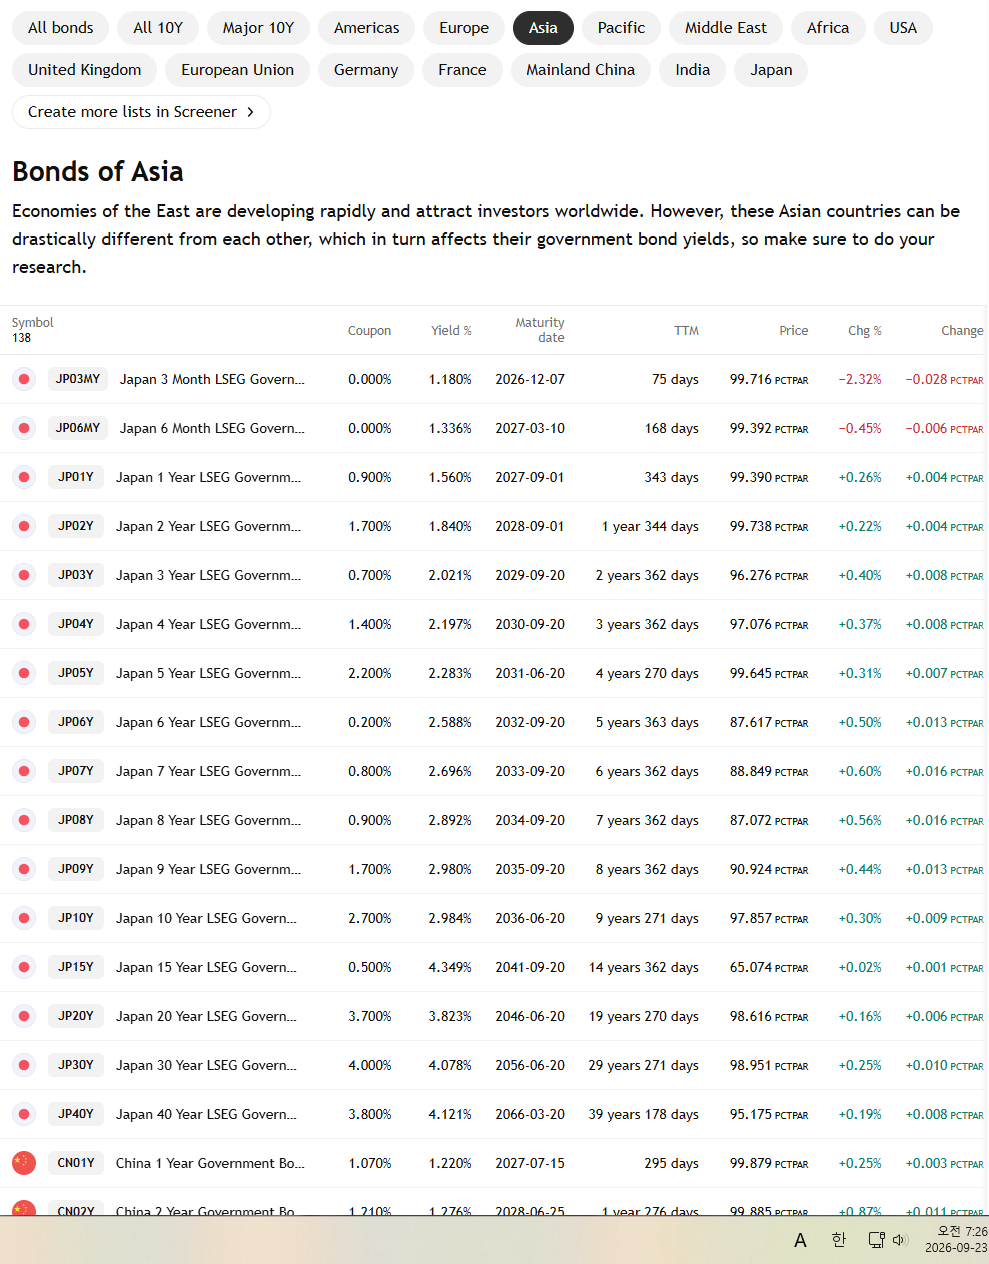989x1264 pixels.
Task: Select the Middle East tab
Action: (x=726, y=28)
